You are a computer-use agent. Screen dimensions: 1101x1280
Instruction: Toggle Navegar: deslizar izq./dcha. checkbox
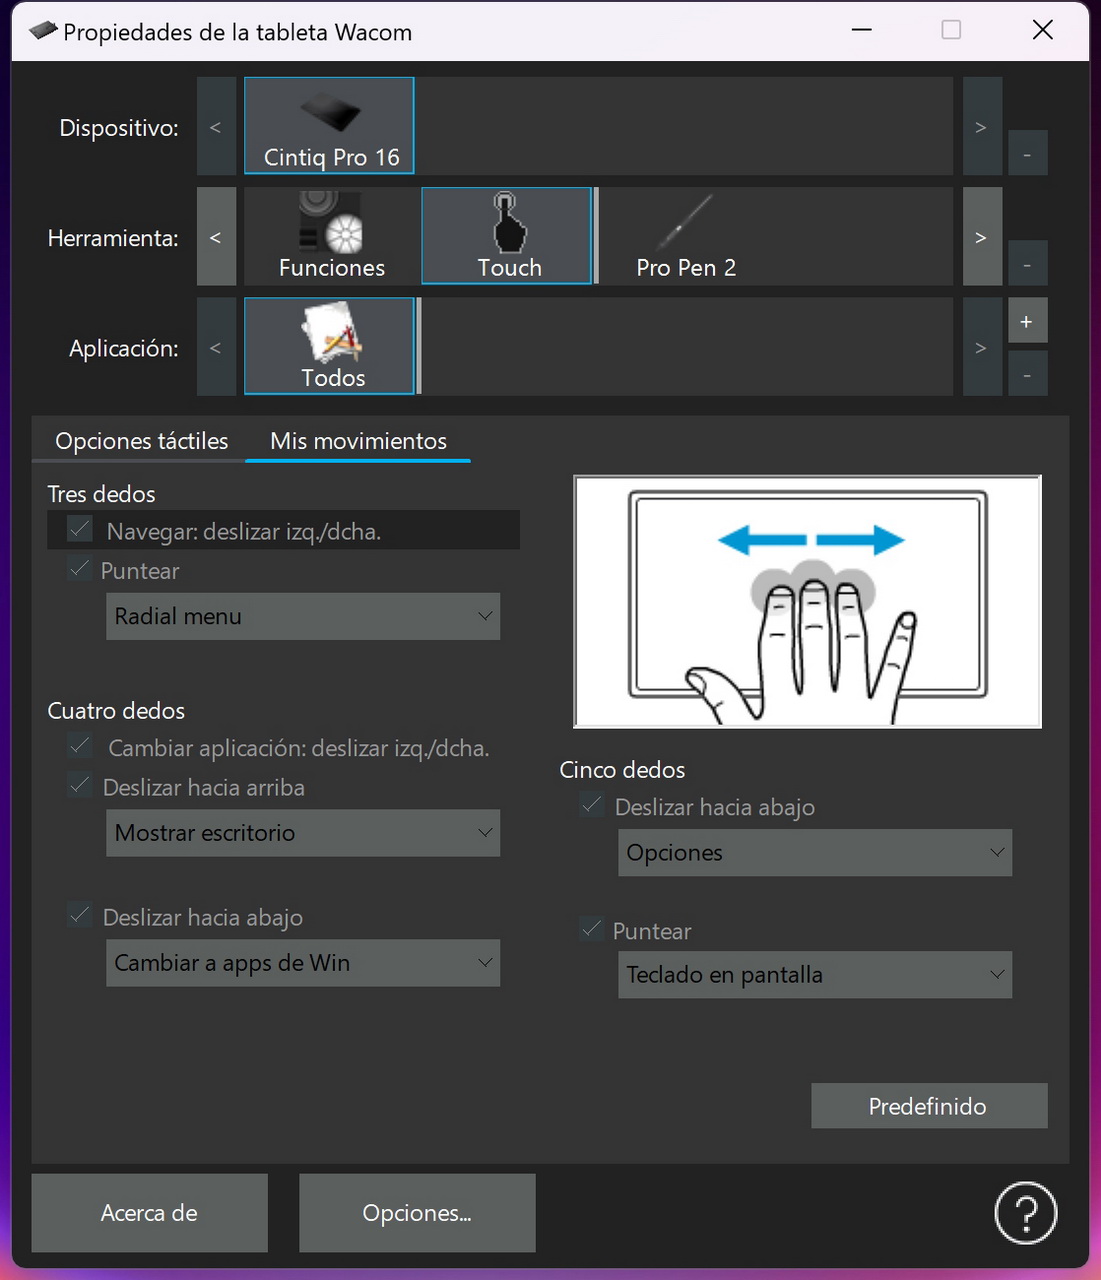click(x=80, y=529)
